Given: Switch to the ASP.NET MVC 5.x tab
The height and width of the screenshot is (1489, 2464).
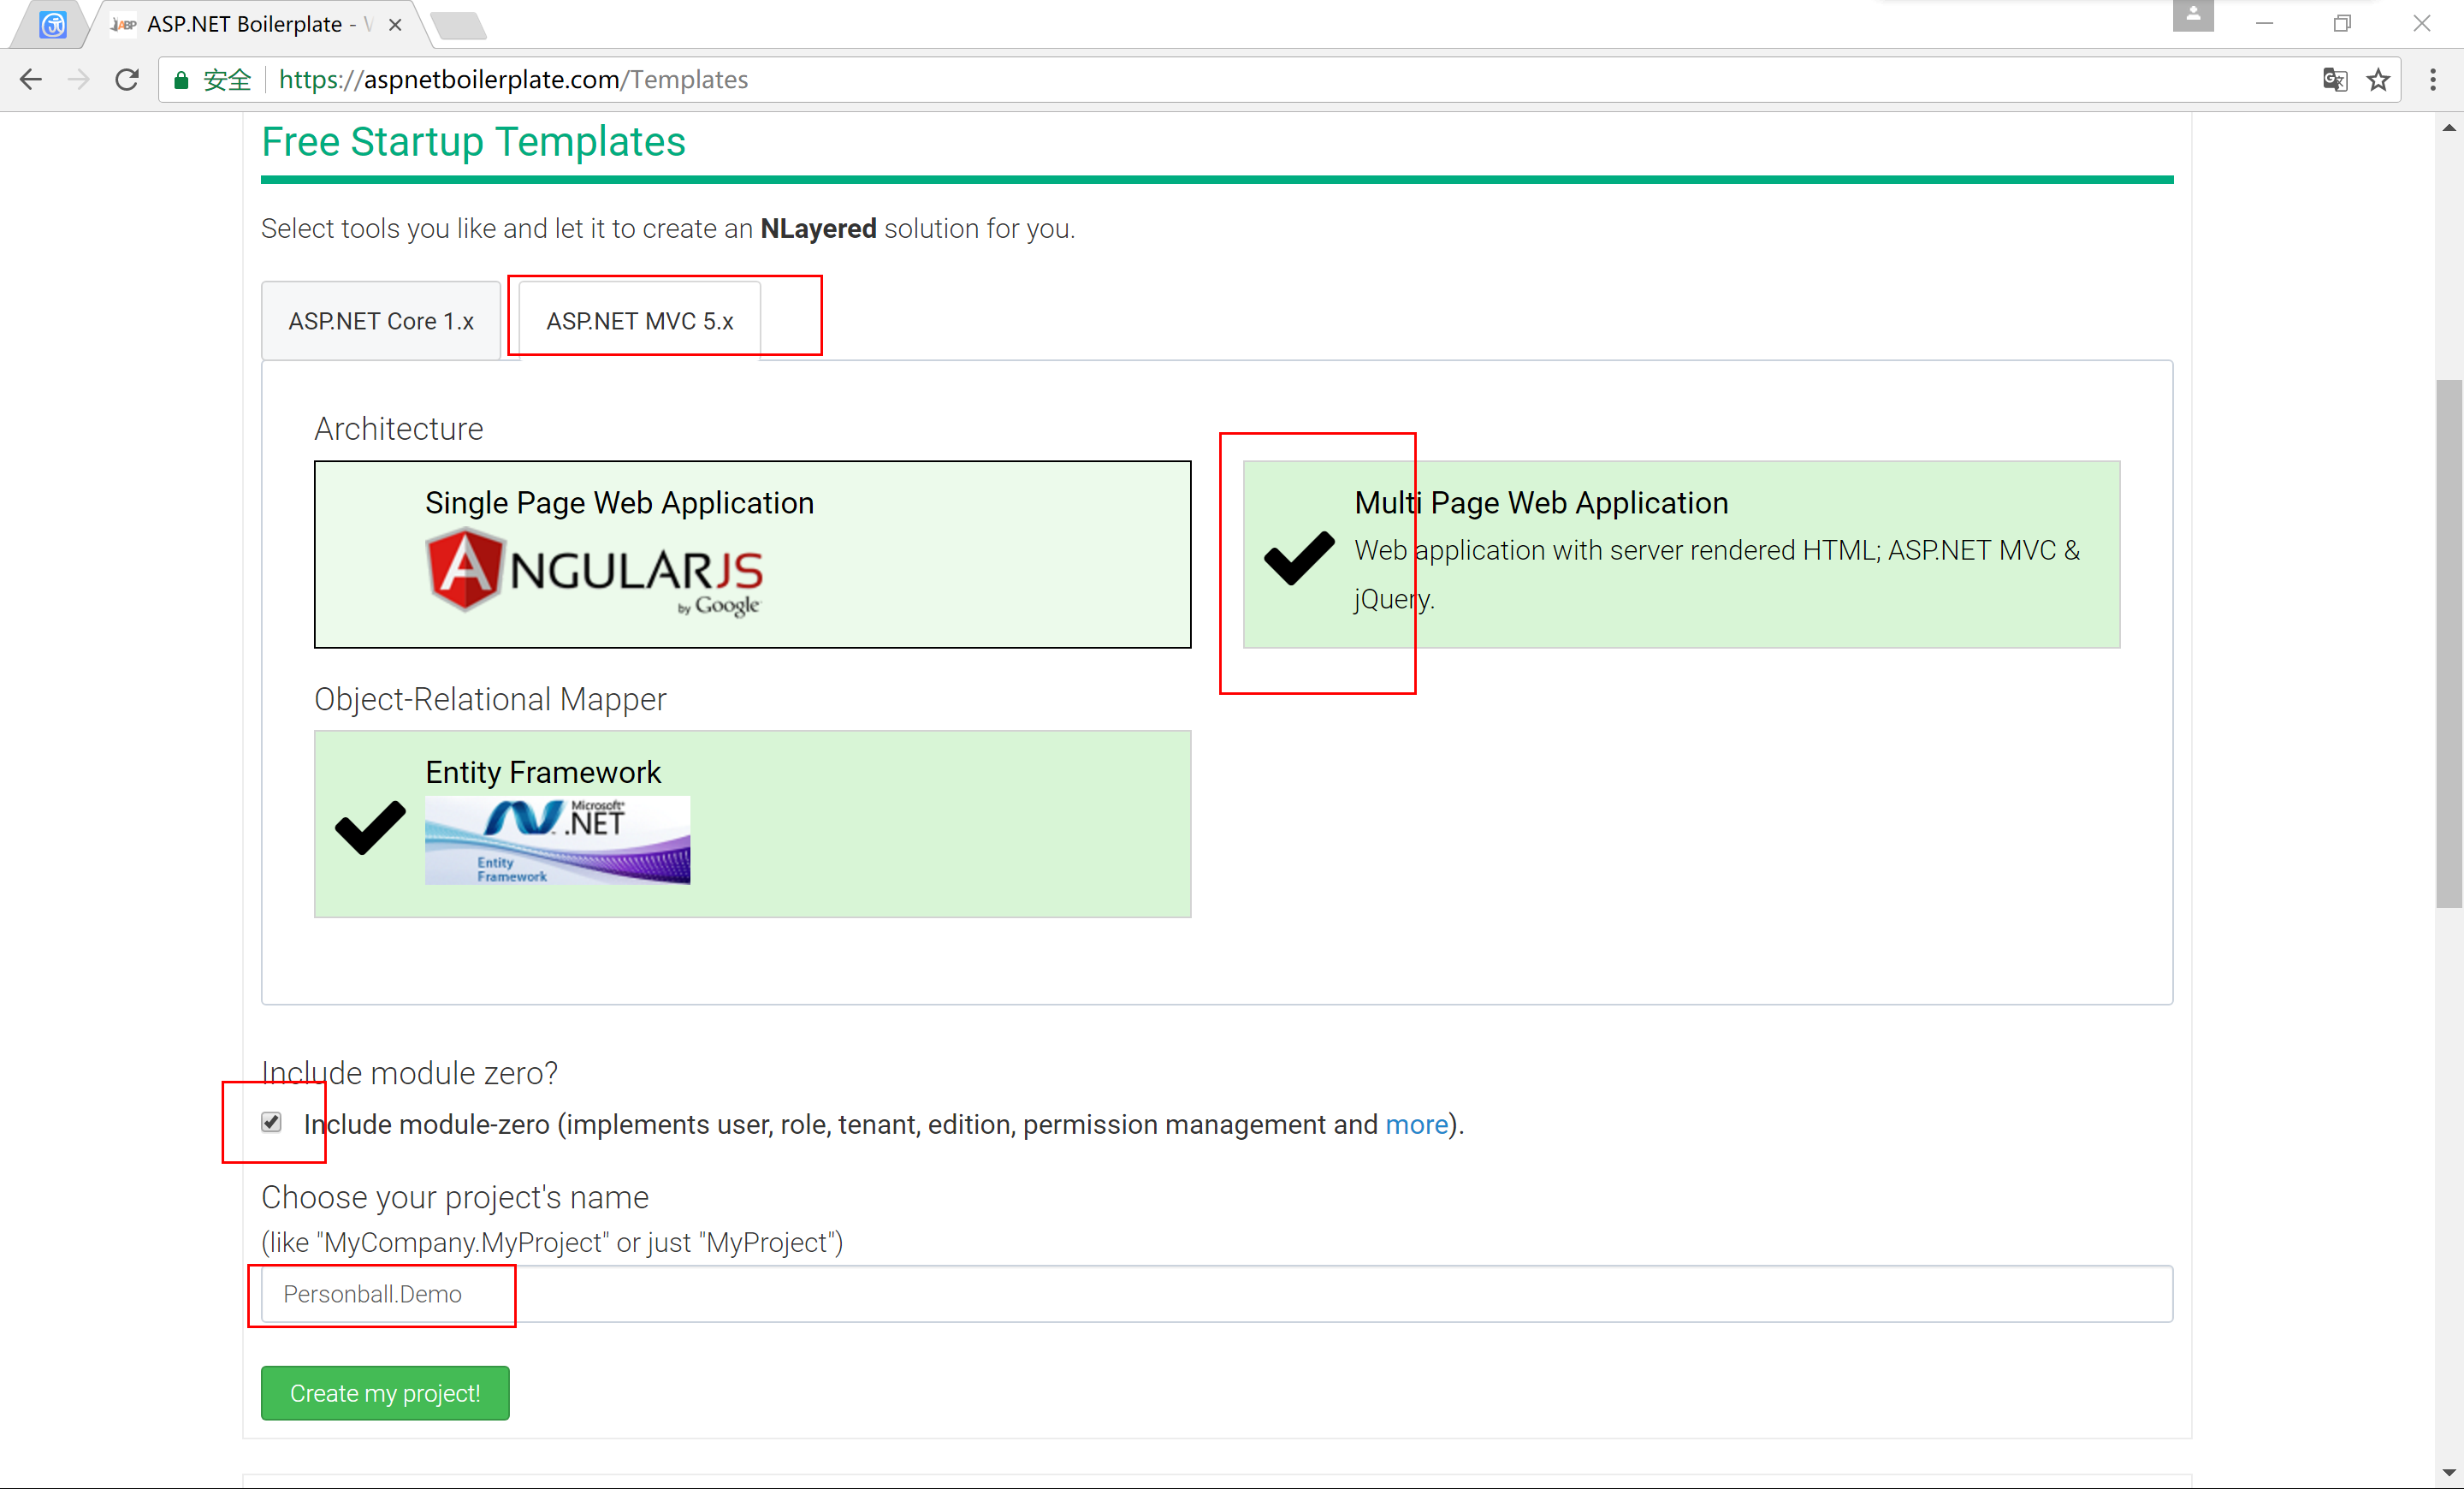Looking at the screenshot, I should (x=640, y=321).
